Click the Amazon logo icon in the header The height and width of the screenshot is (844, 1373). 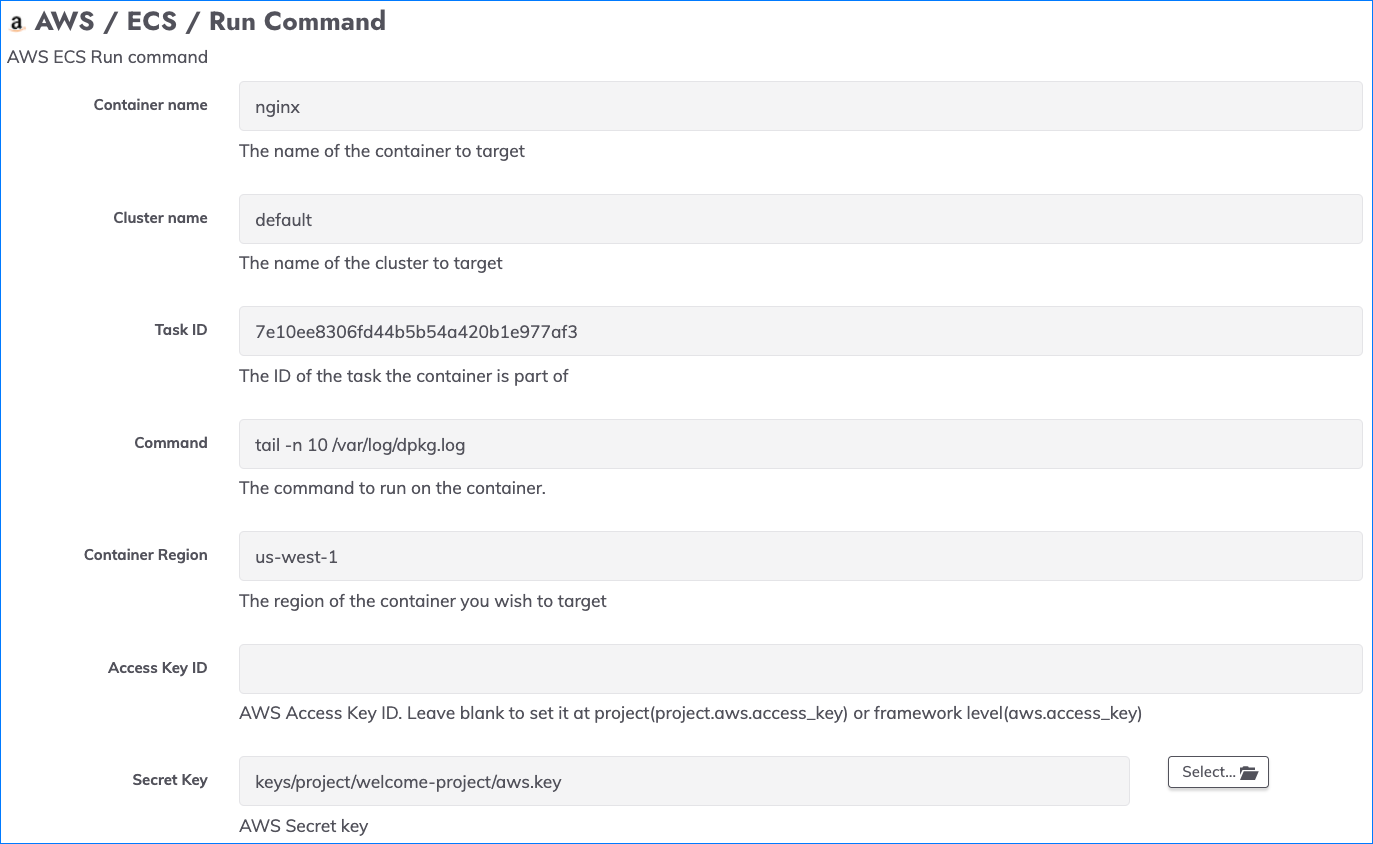click(16, 23)
